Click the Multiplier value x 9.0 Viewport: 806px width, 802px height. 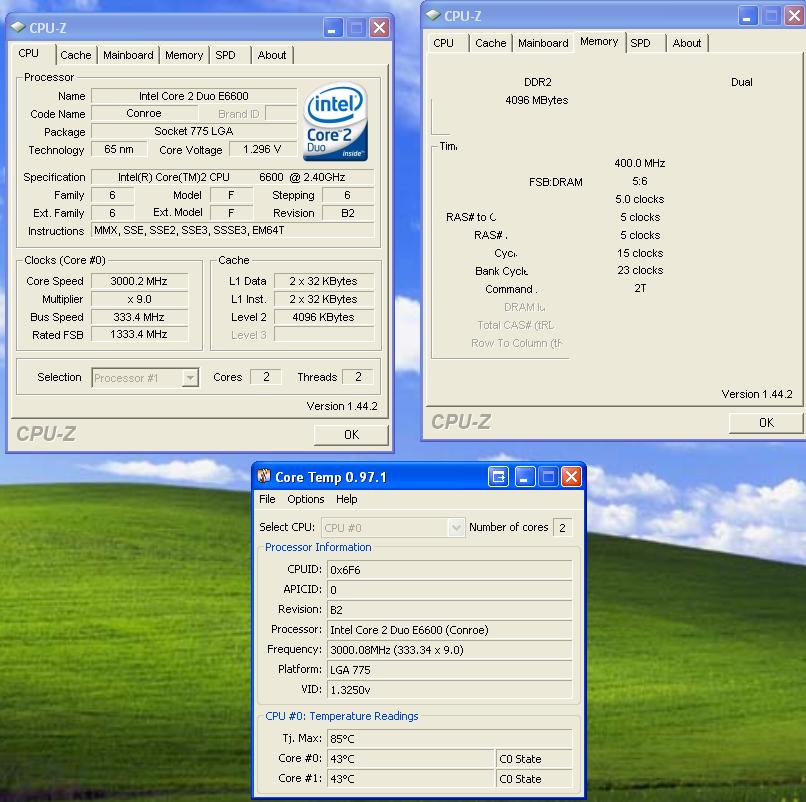click(x=139, y=299)
